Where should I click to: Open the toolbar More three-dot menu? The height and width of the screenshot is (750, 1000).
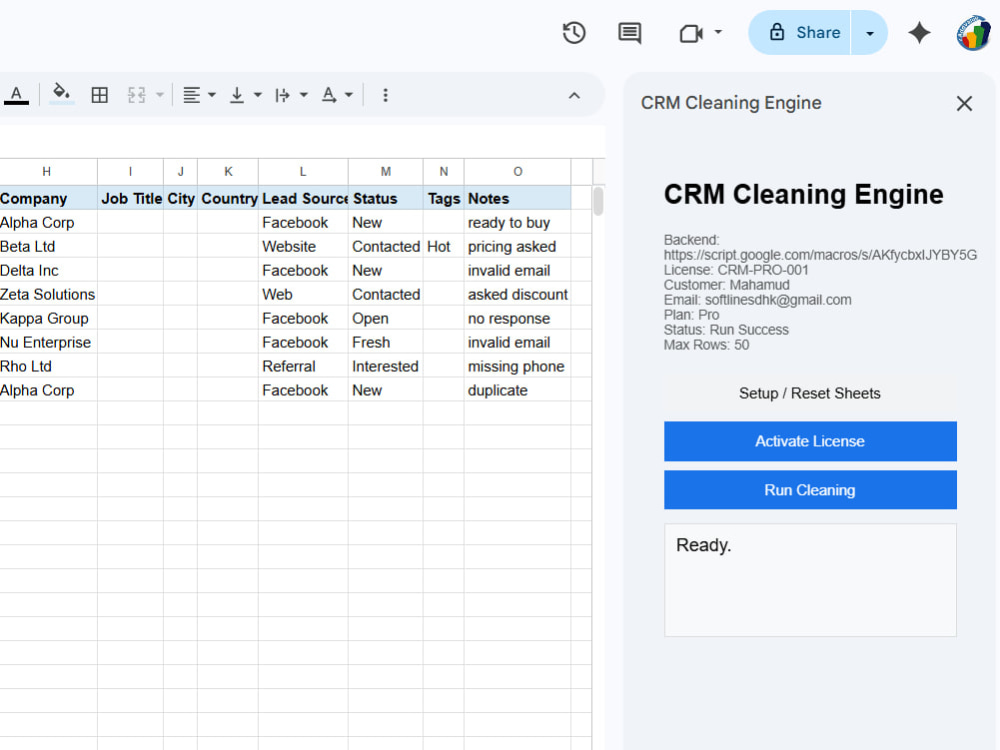click(385, 95)
